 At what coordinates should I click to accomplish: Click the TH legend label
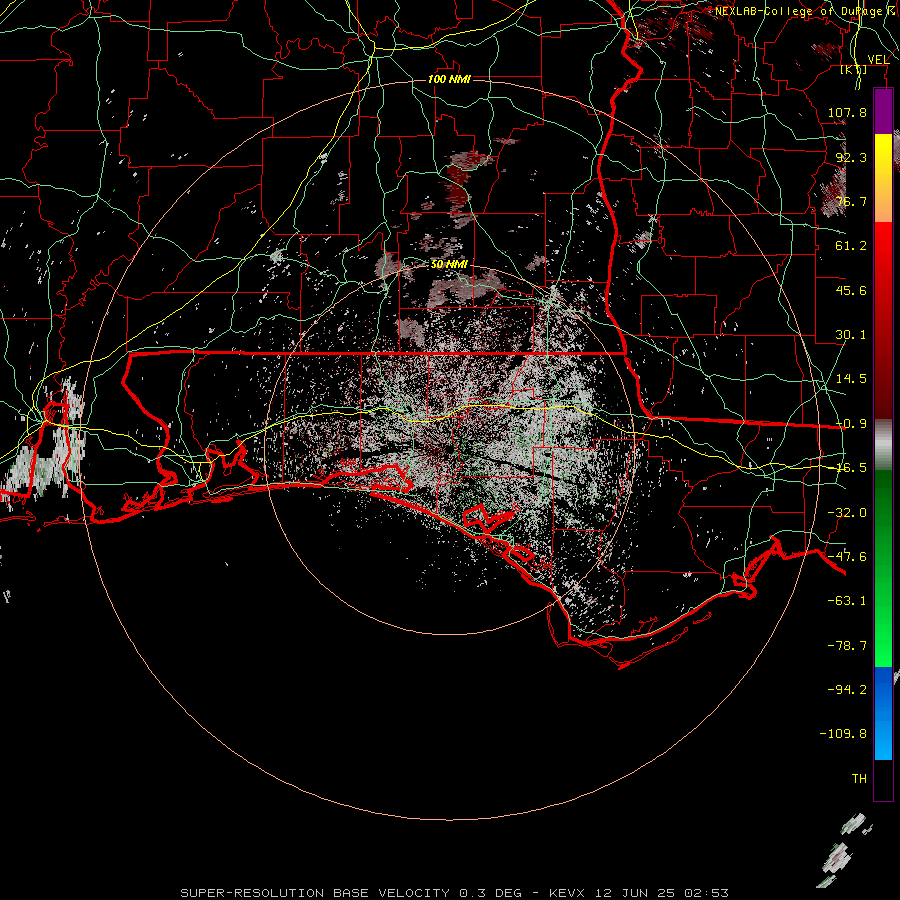click(859, 779)
